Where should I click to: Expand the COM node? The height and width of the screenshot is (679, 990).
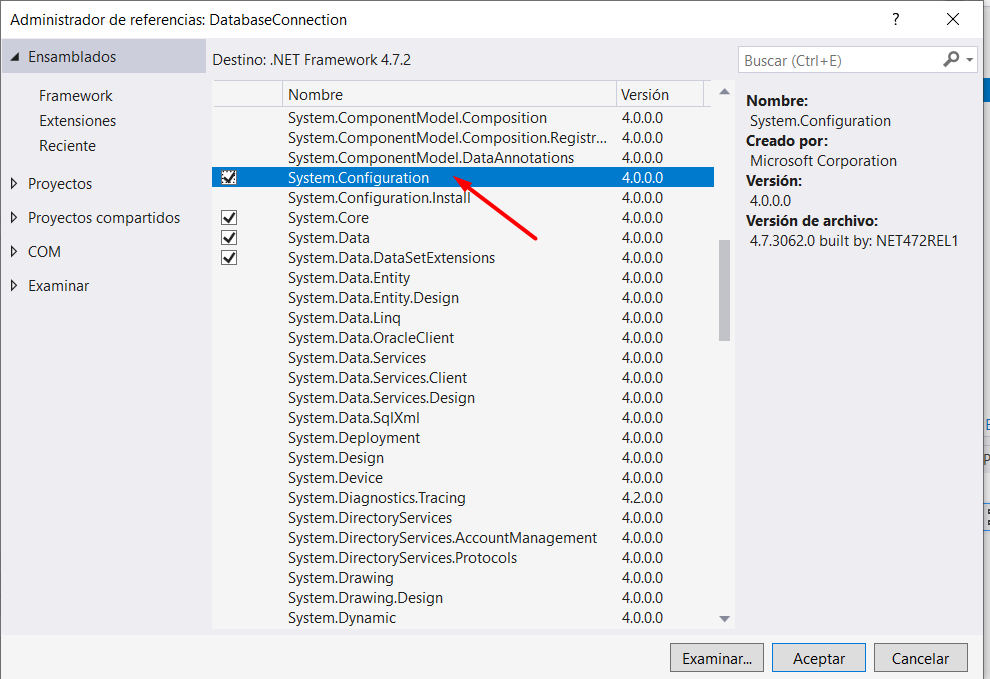click(x=14, y=252)
